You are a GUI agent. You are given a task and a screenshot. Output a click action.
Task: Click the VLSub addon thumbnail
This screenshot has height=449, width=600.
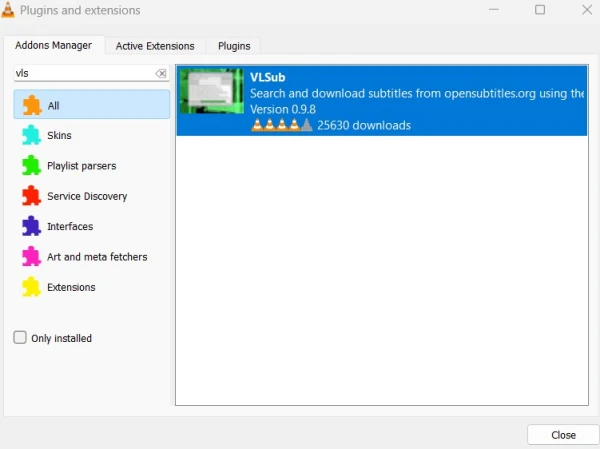(x=212, y=91)
